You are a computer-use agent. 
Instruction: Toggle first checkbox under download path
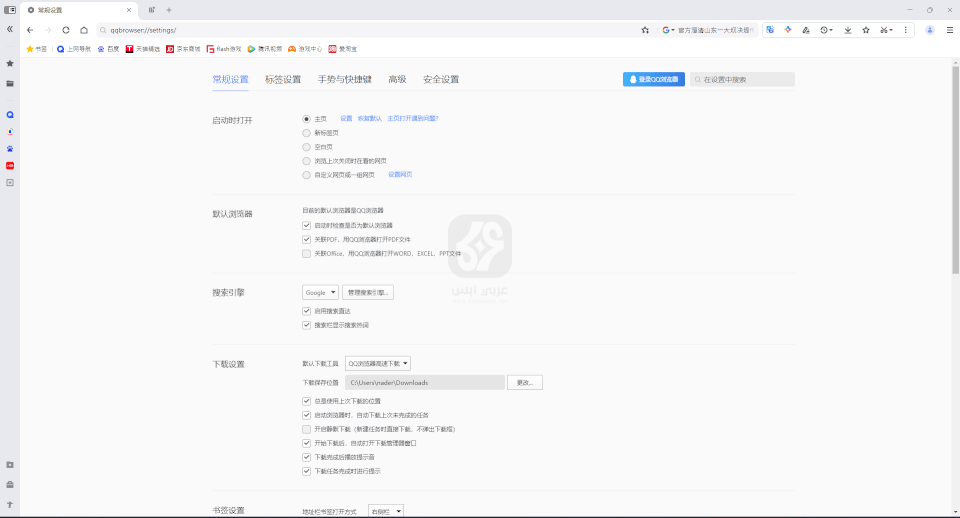click(306, 401)
